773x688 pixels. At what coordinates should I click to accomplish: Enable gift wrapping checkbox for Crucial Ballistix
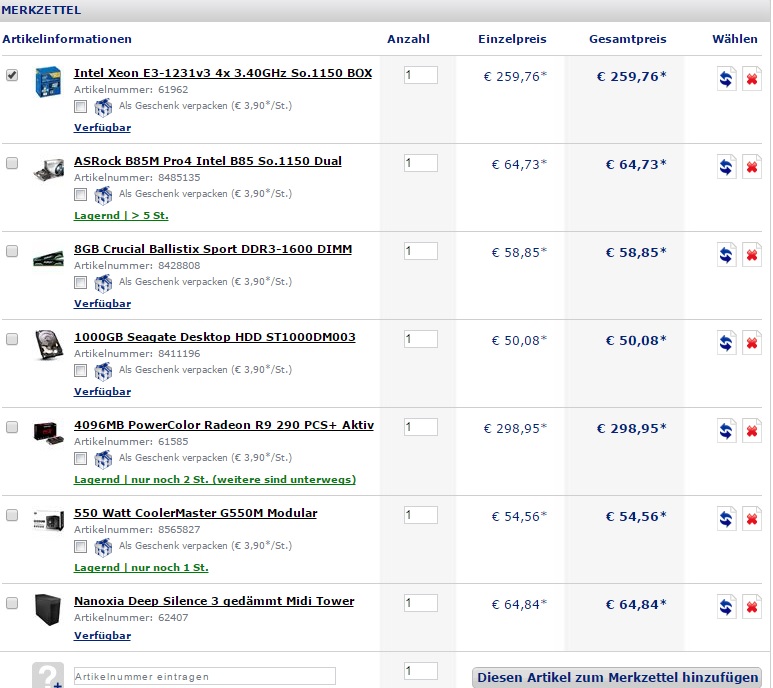80,282
